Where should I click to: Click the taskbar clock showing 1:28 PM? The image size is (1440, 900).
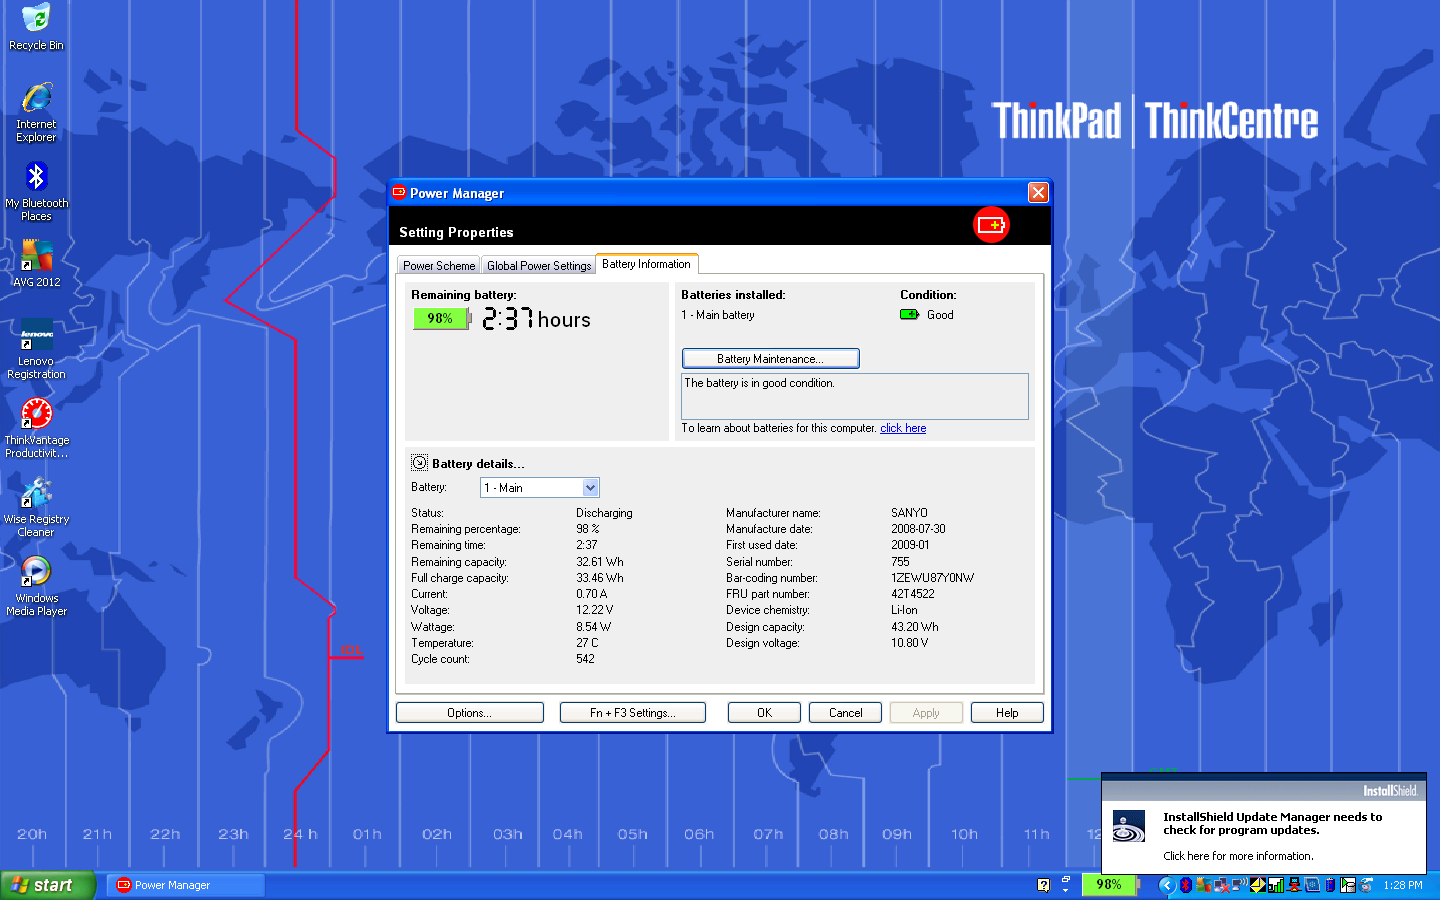click(1403, 885)
